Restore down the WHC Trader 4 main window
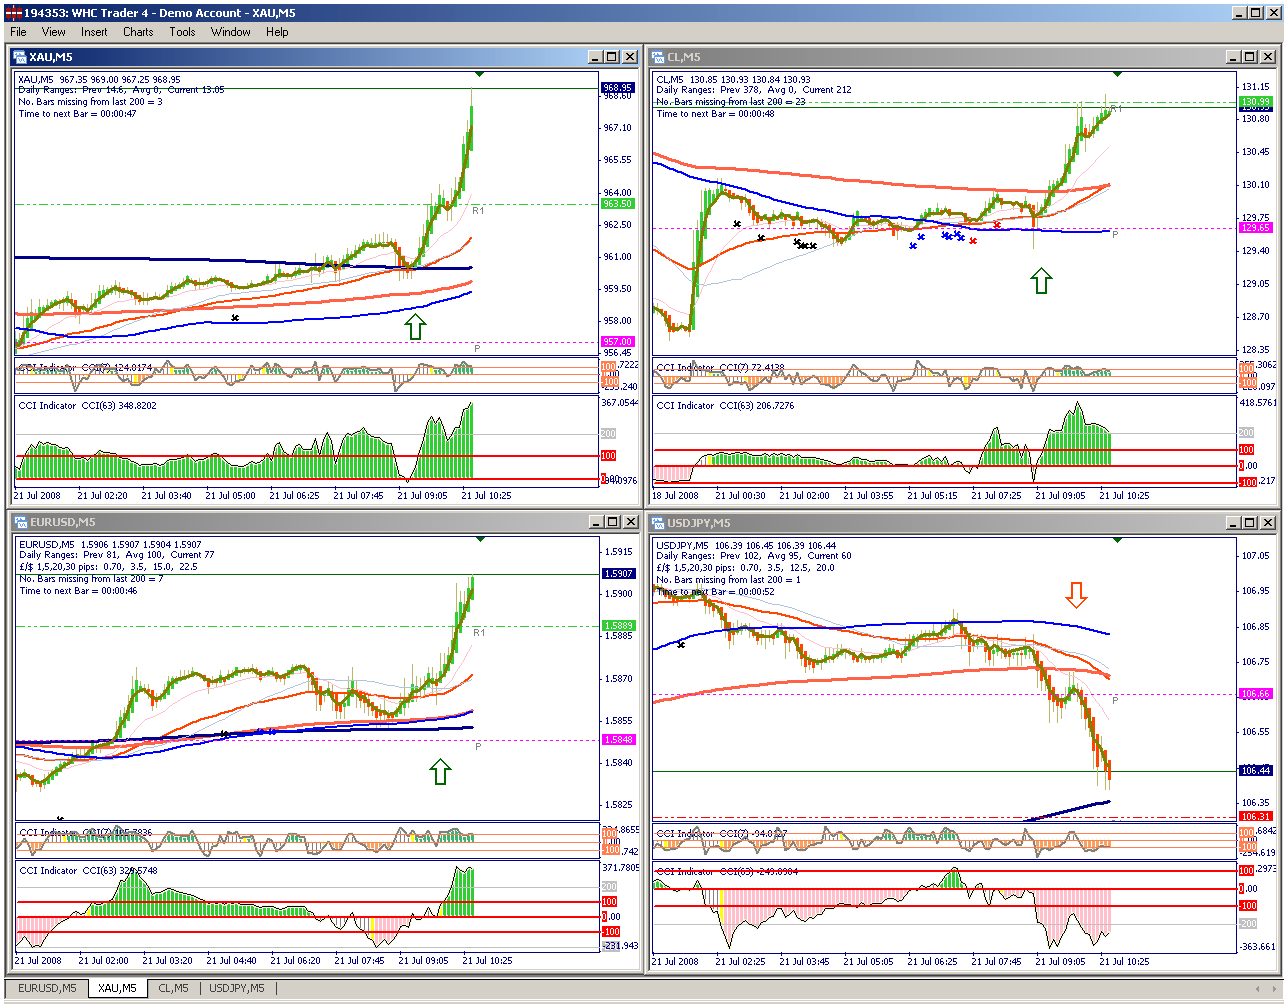 pos(1256,12)
